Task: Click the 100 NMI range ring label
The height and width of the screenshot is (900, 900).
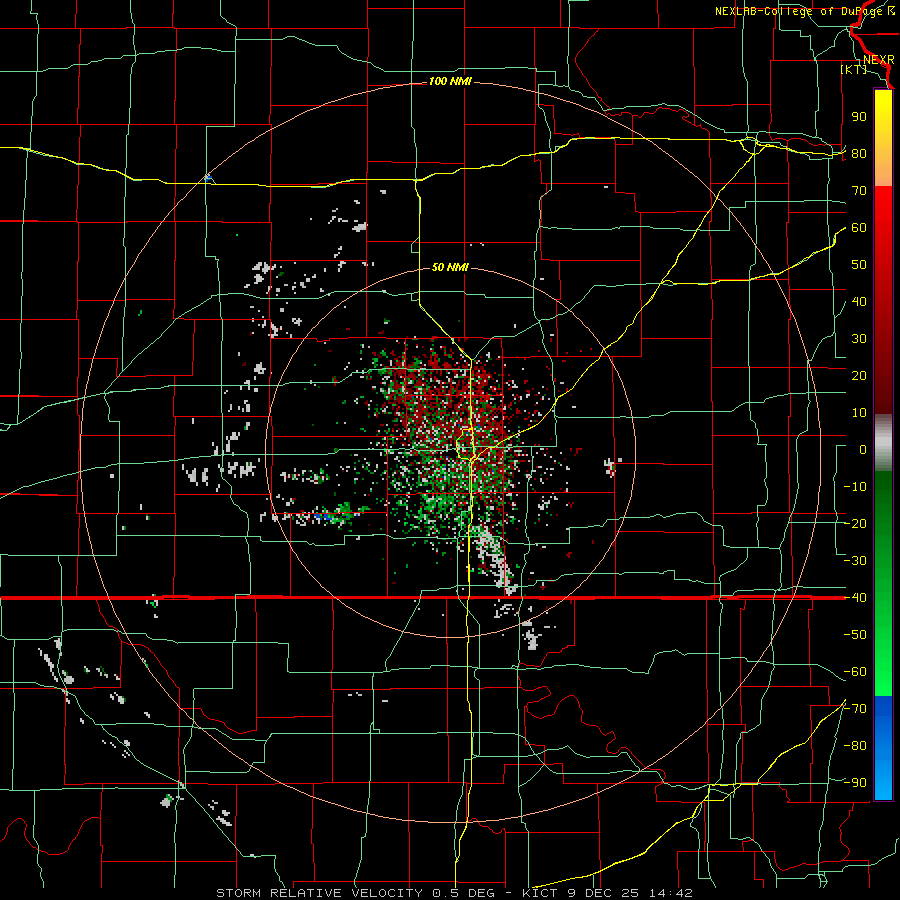Action: point(450,82)
